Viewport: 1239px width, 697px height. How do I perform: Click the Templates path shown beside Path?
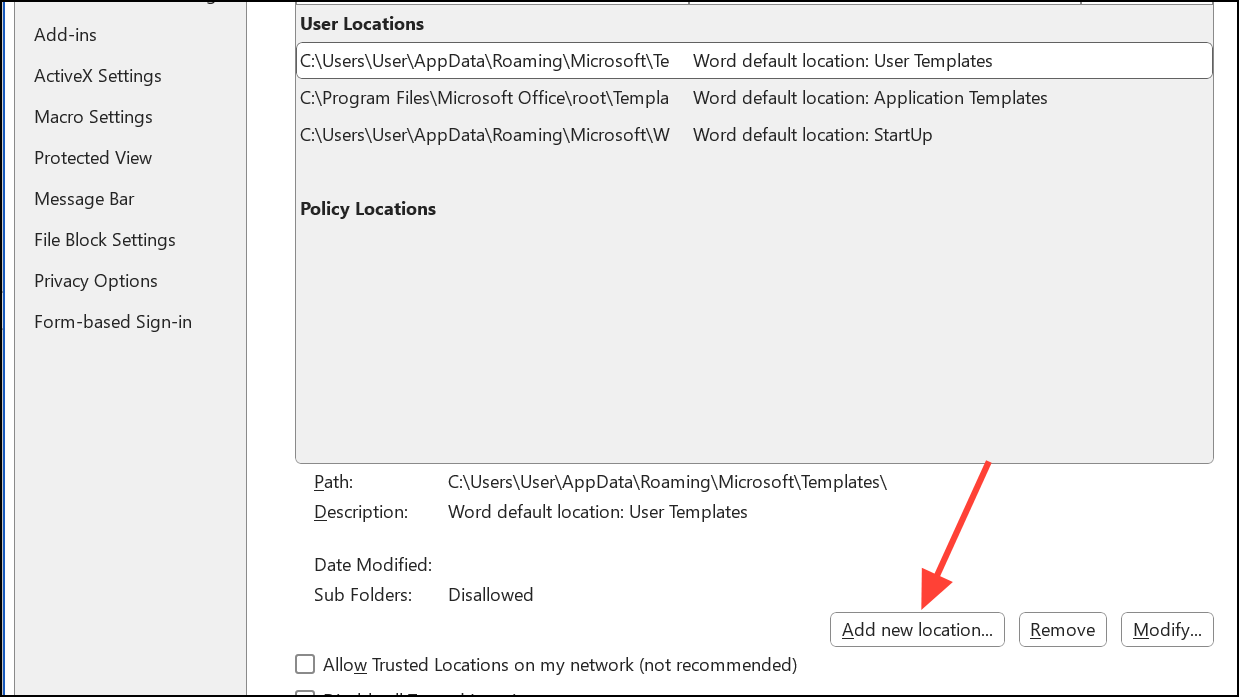(667, 482)
